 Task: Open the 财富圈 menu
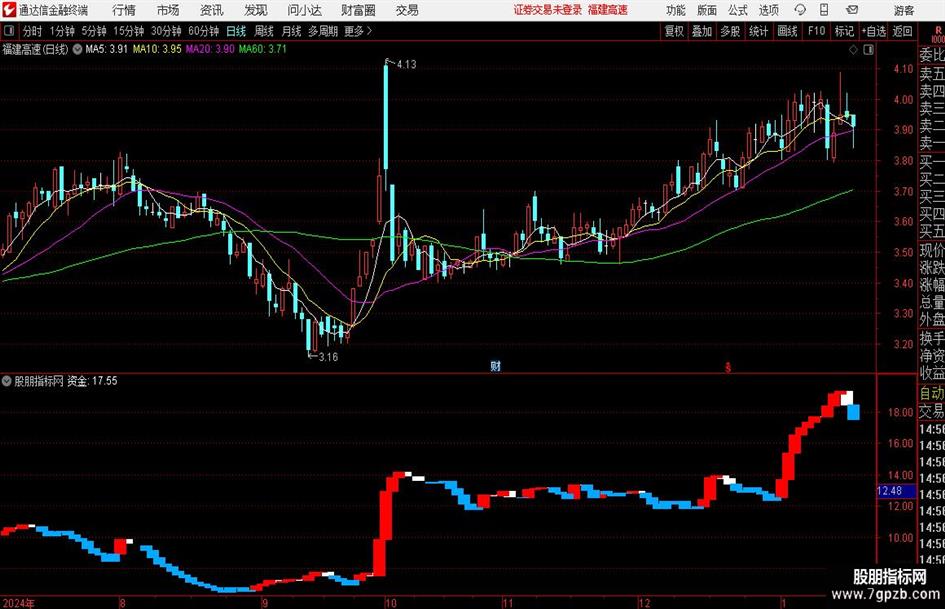click(358, 10)
